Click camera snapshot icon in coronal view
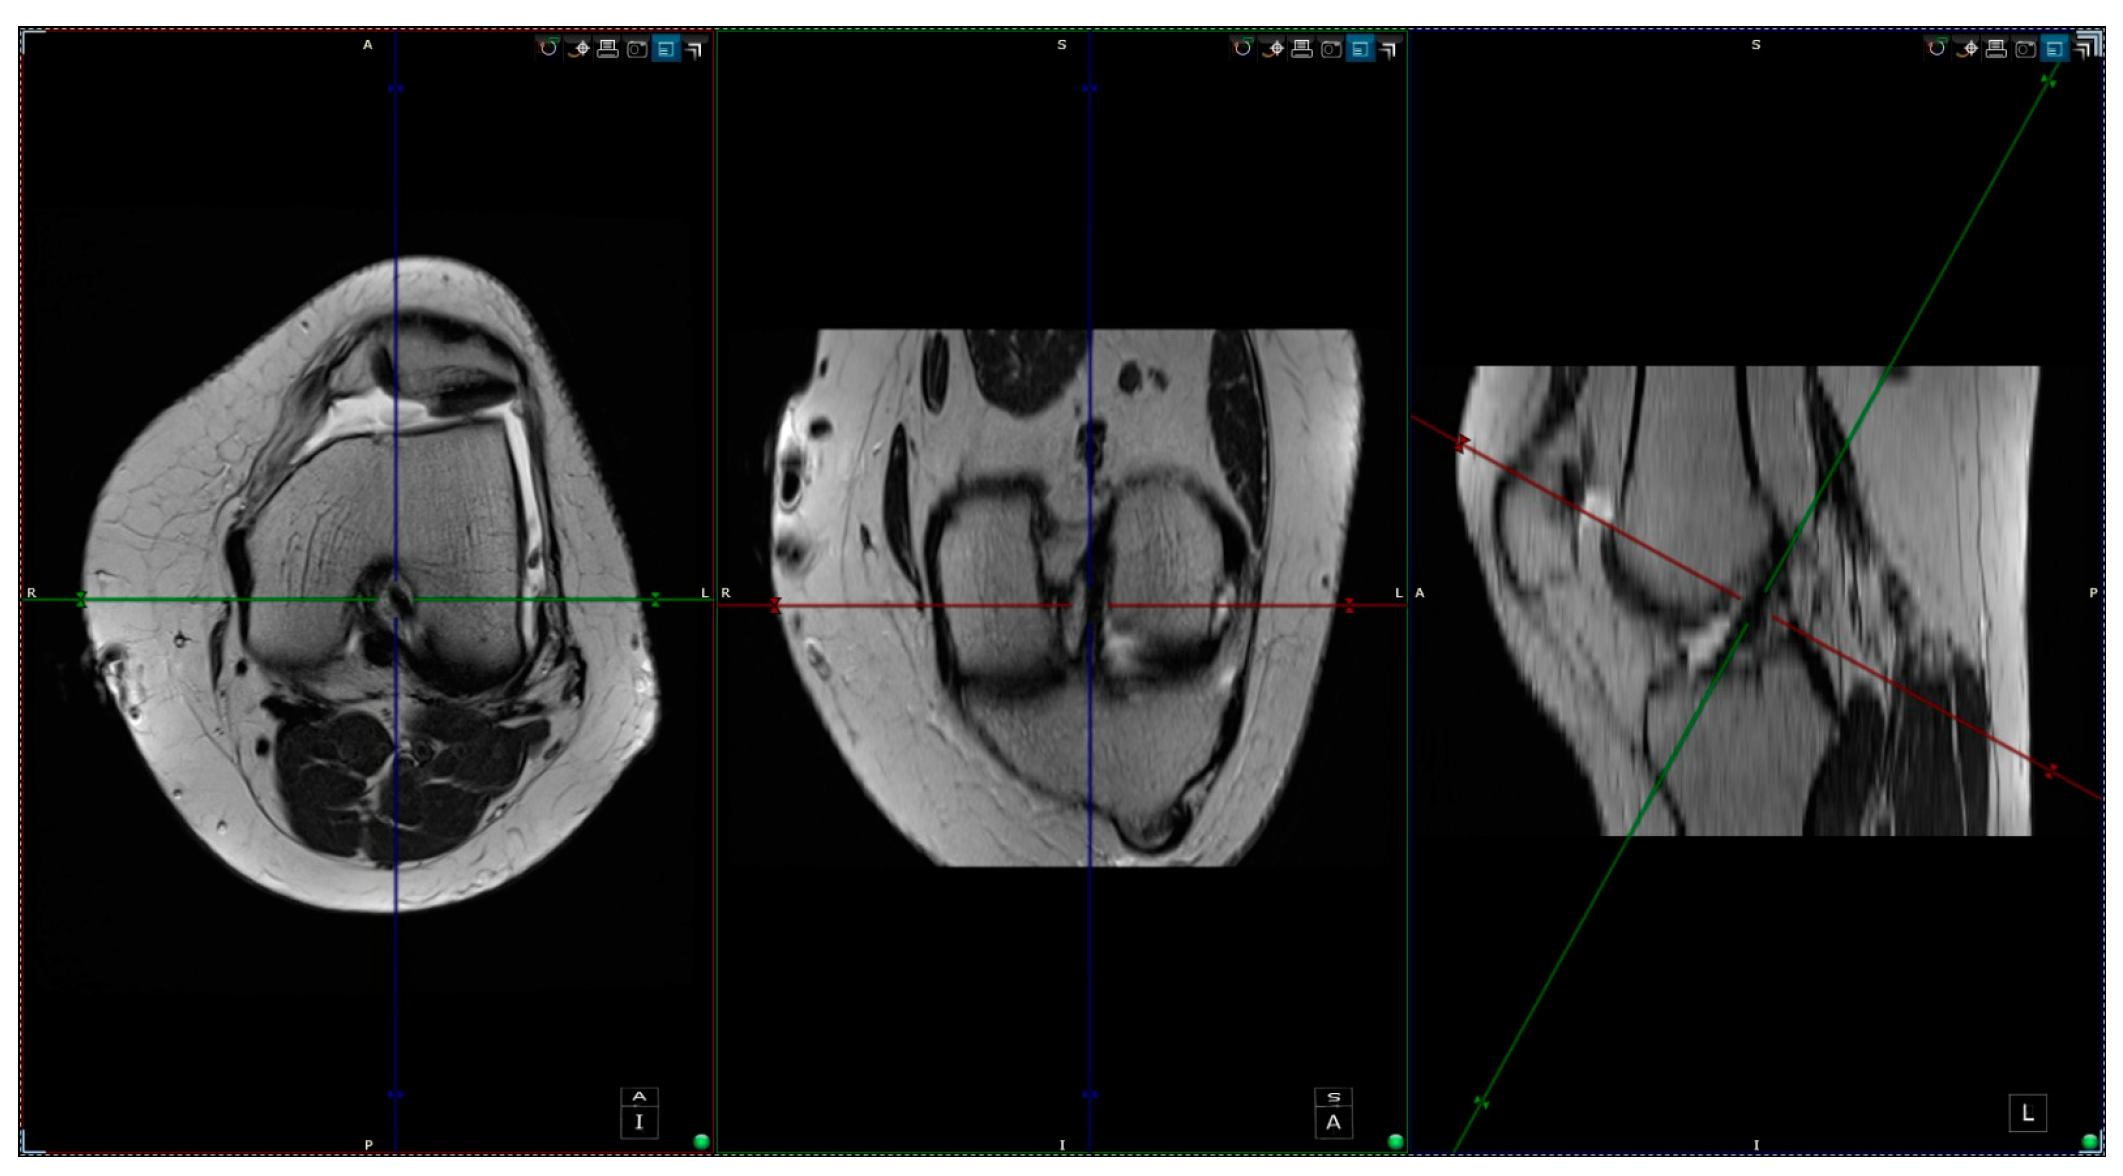This screenshot has height=1176, width=2123. [1330, 48]
